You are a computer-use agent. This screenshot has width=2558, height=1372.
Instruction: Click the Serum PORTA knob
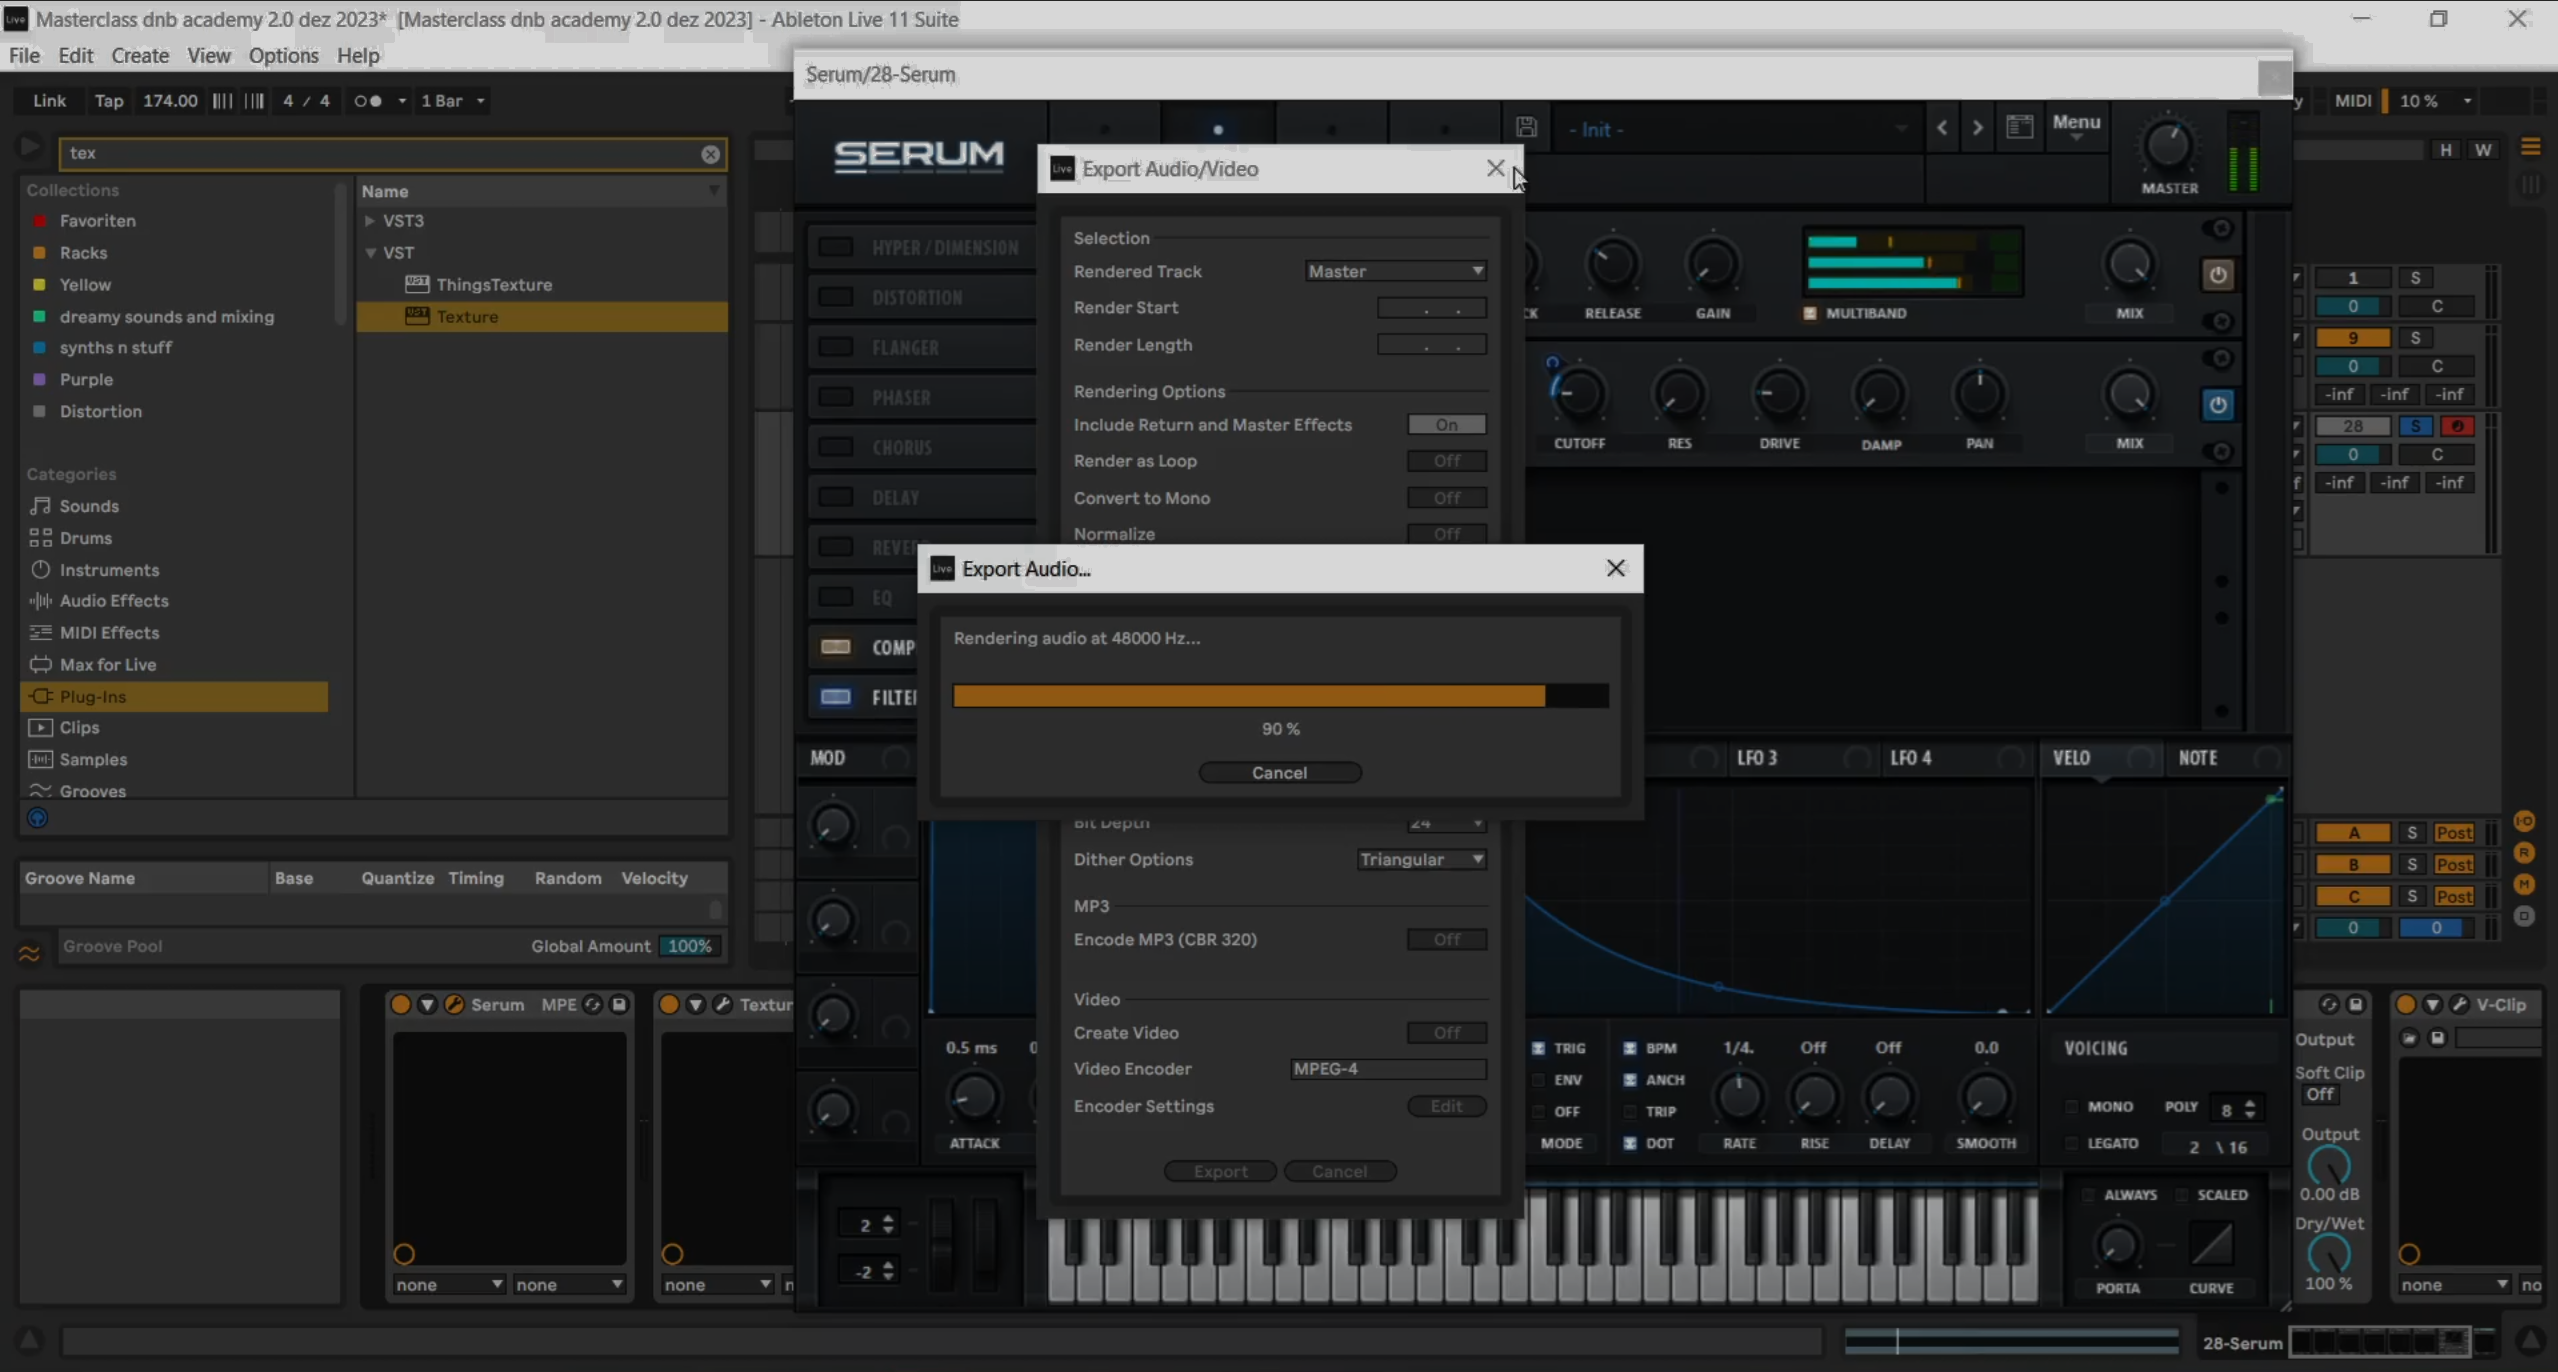point(2117,1246)
